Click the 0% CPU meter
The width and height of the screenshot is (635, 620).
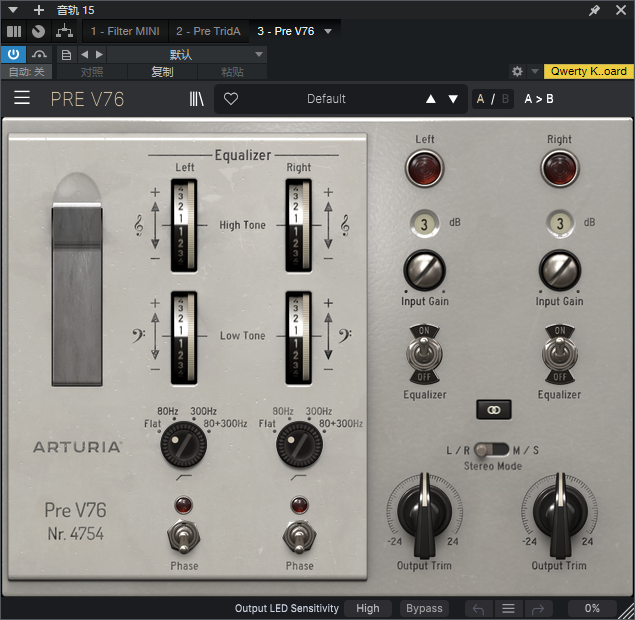[592, 608]
